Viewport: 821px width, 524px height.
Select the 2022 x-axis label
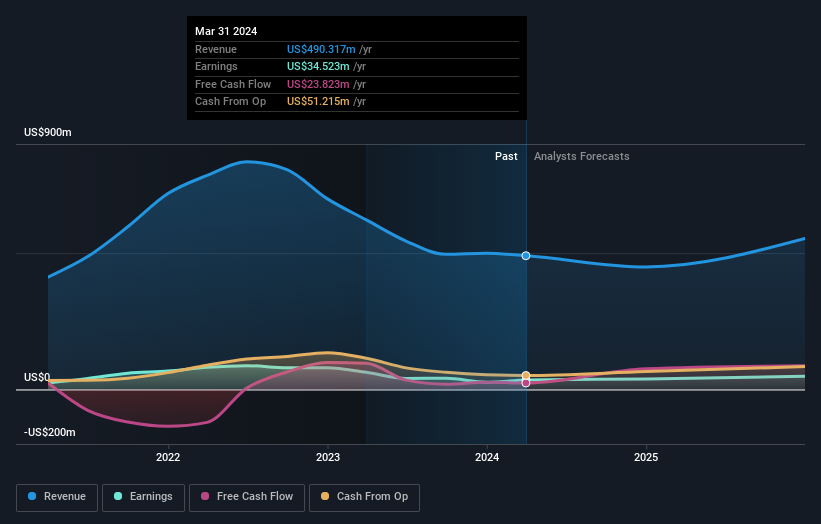tap(168, 457)
